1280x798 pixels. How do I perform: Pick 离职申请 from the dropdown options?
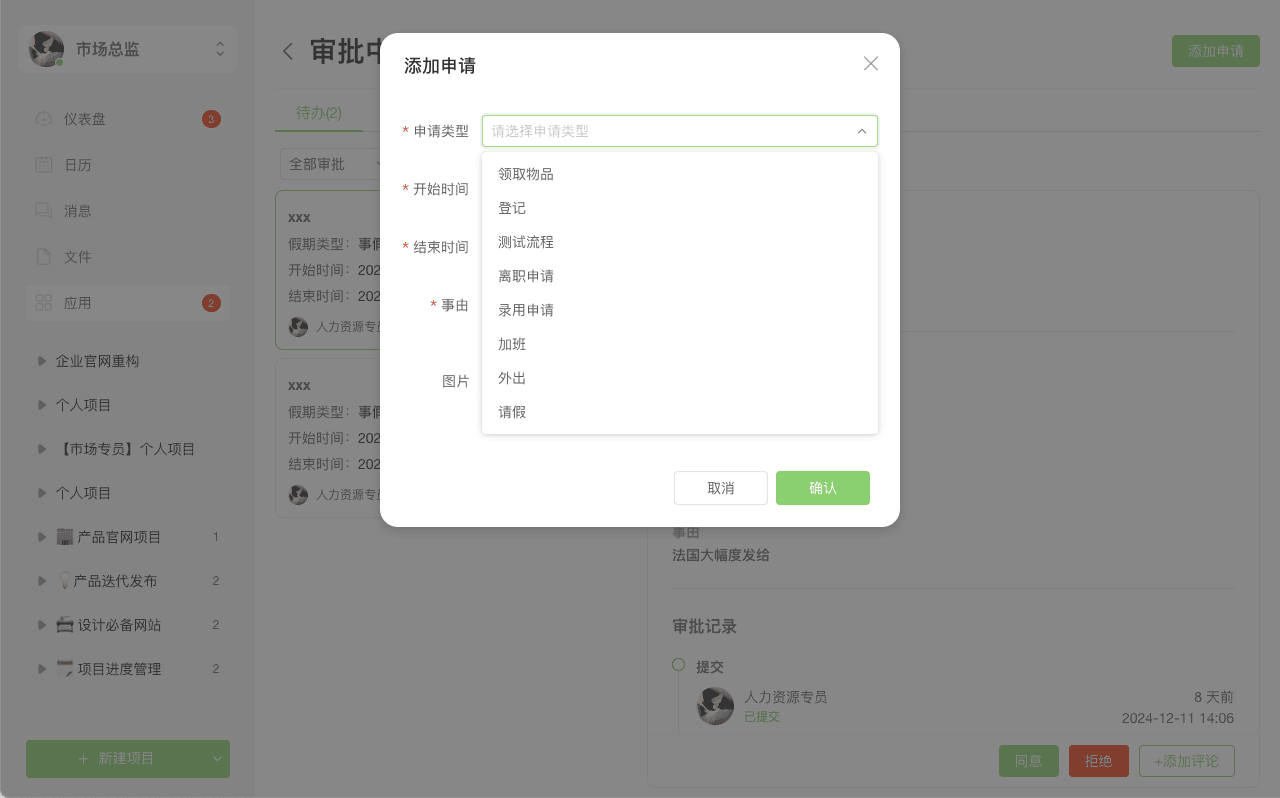(526, 276)
